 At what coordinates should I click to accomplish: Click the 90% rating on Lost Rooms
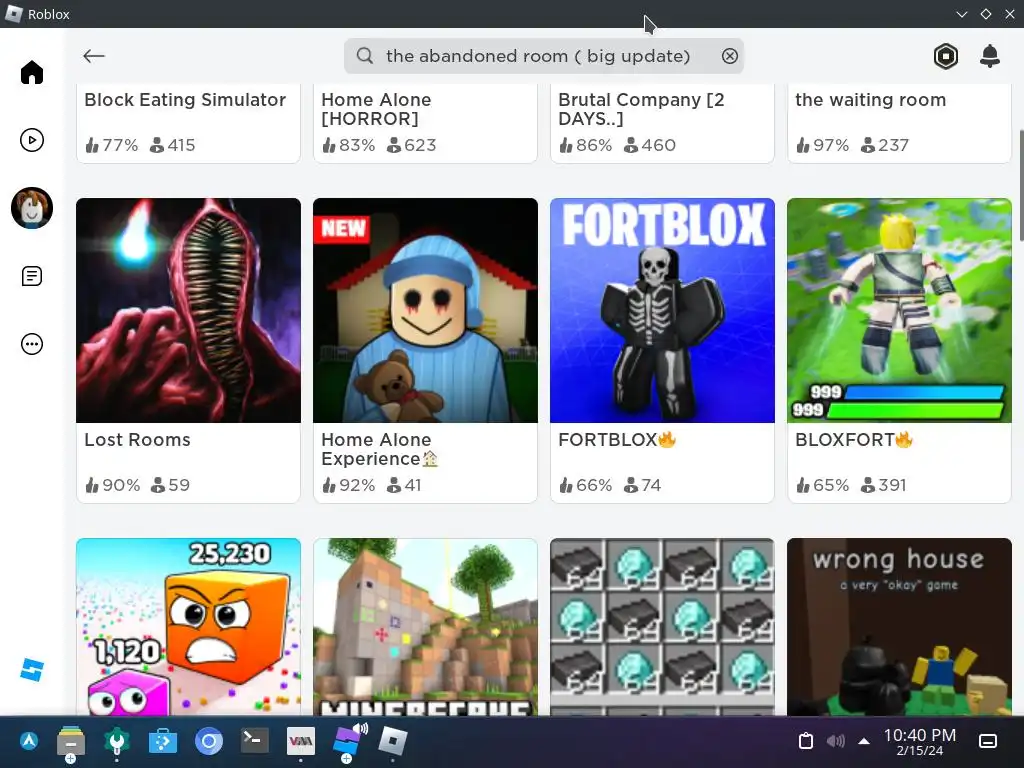[x=112, y=485]
